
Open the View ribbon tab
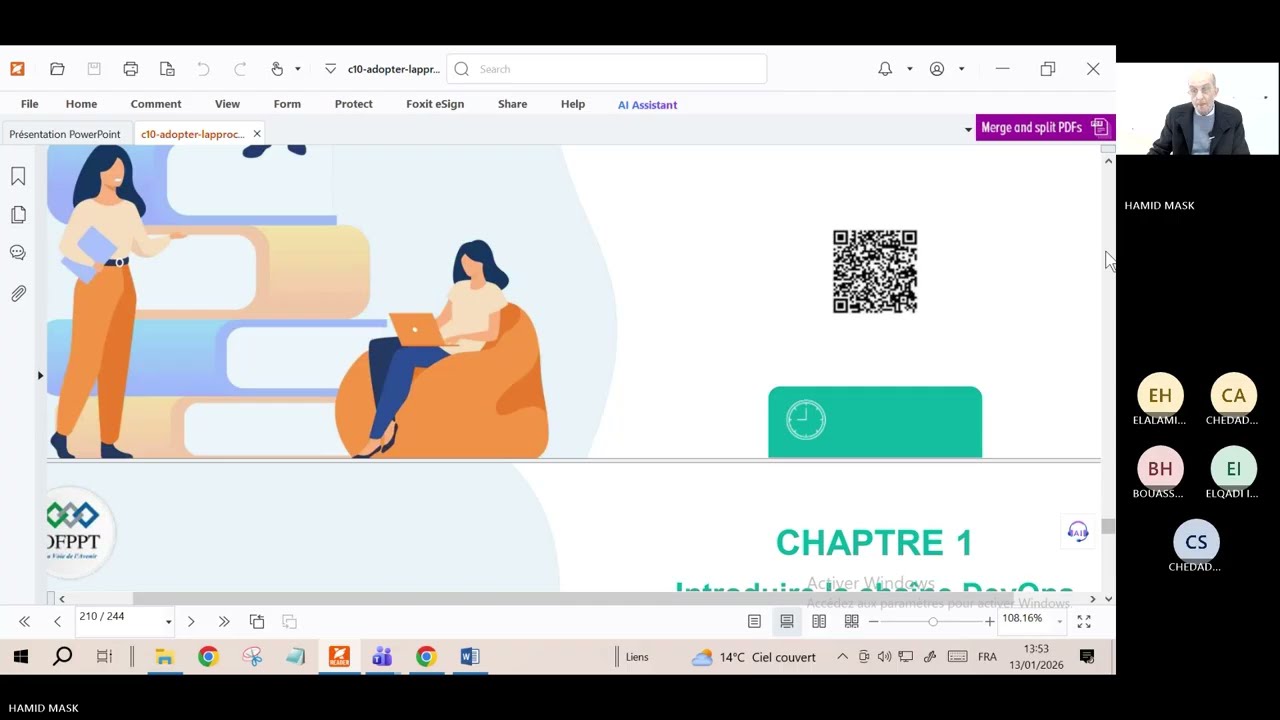coord(227,104)
